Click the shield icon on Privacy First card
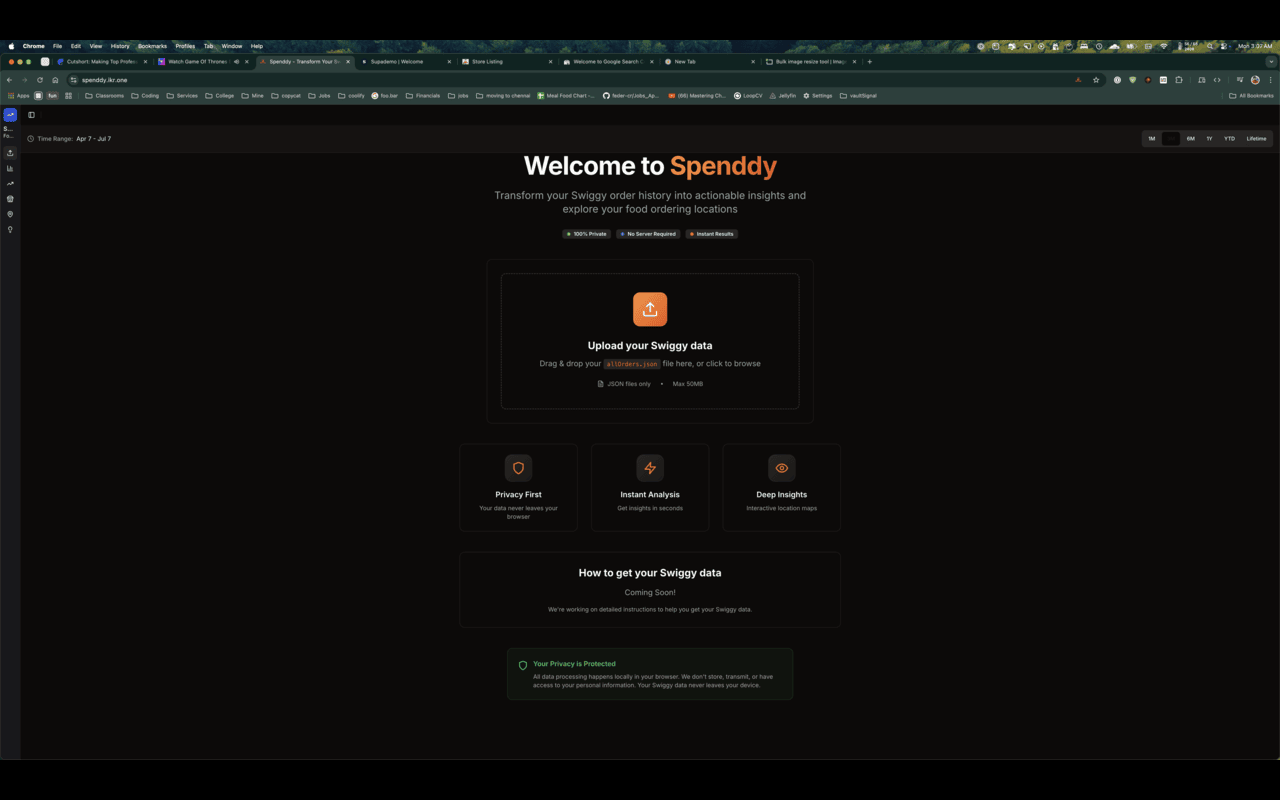 (x=518, y=468)
